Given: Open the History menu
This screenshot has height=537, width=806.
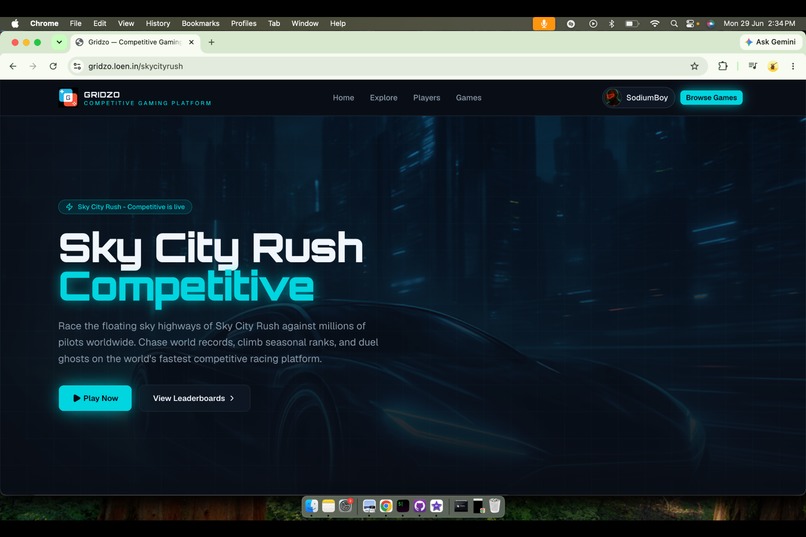Looking at the screenshot, I should pos(158,24).
